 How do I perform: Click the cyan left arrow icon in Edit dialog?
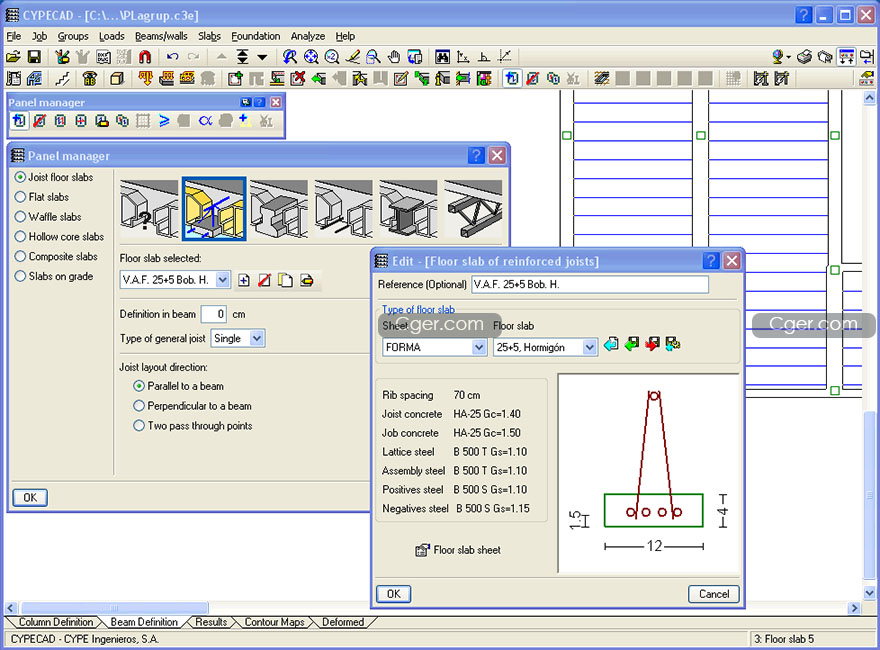pos(611,344)
